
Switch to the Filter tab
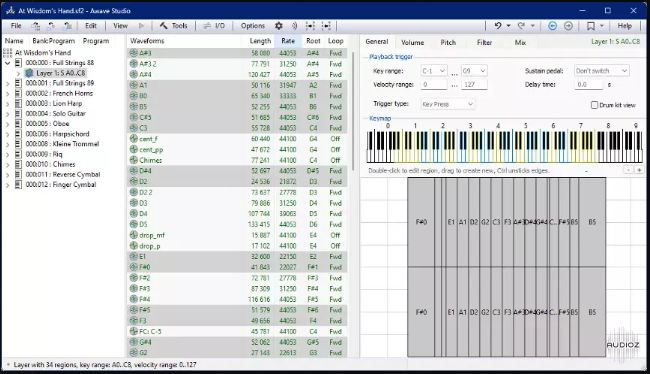(x=484, y=42)
